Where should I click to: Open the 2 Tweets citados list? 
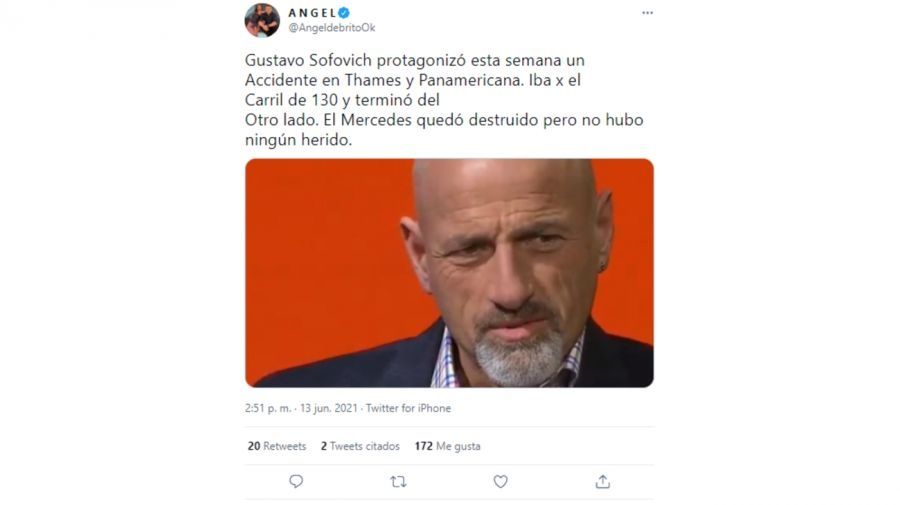[x=360, y=446]
